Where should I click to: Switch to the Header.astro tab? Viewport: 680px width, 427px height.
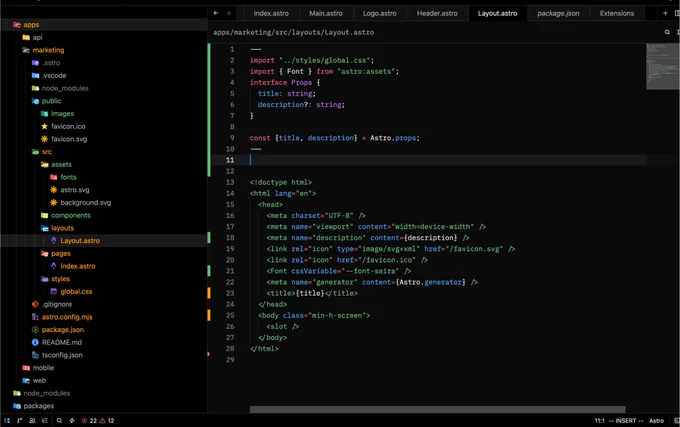click(x=437, y=13)
